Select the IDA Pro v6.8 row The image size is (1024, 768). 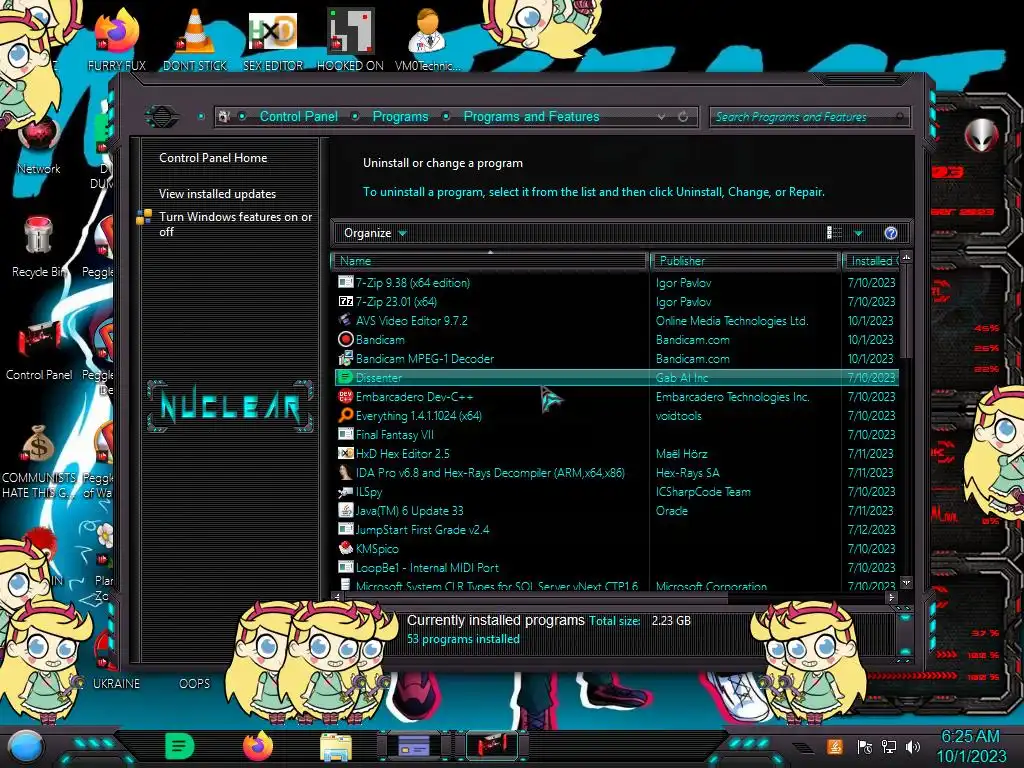click(616, 472)
